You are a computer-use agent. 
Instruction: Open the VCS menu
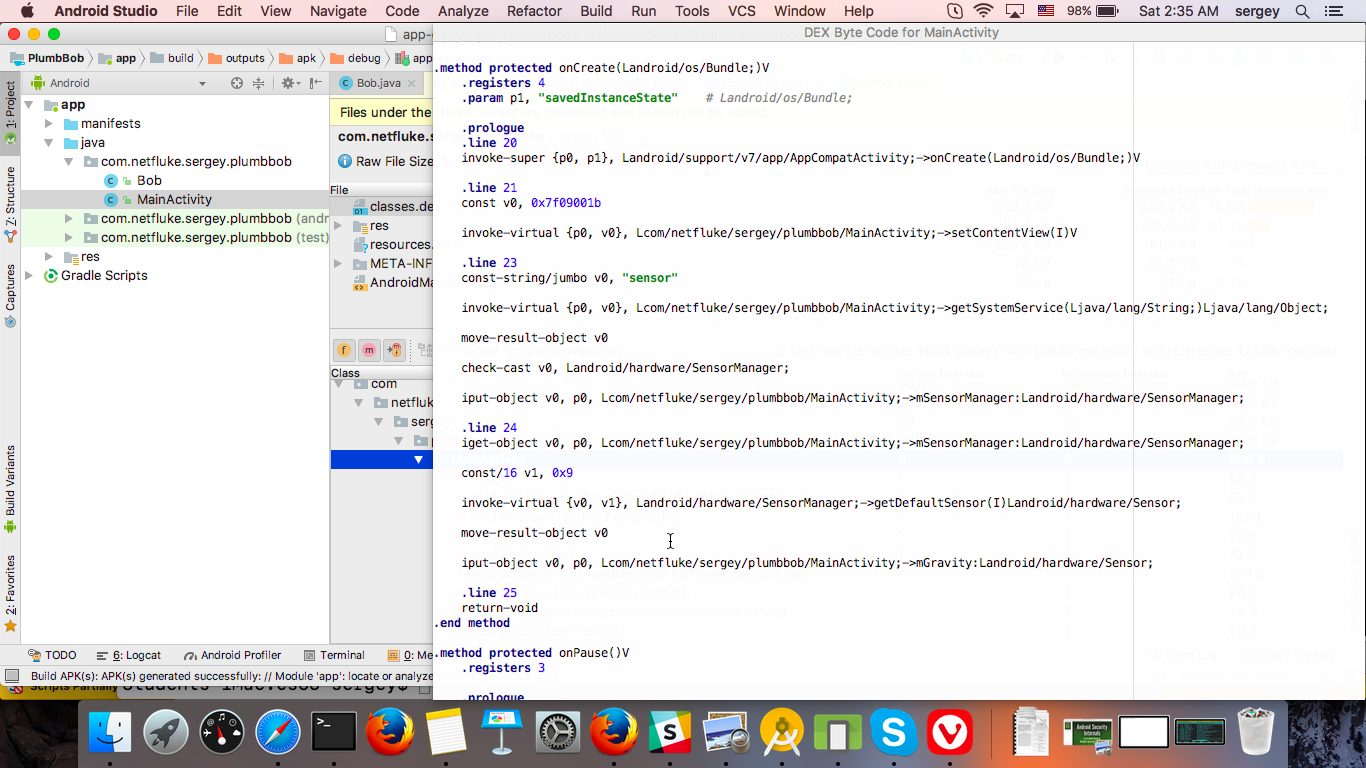click(x=741, y=11)
